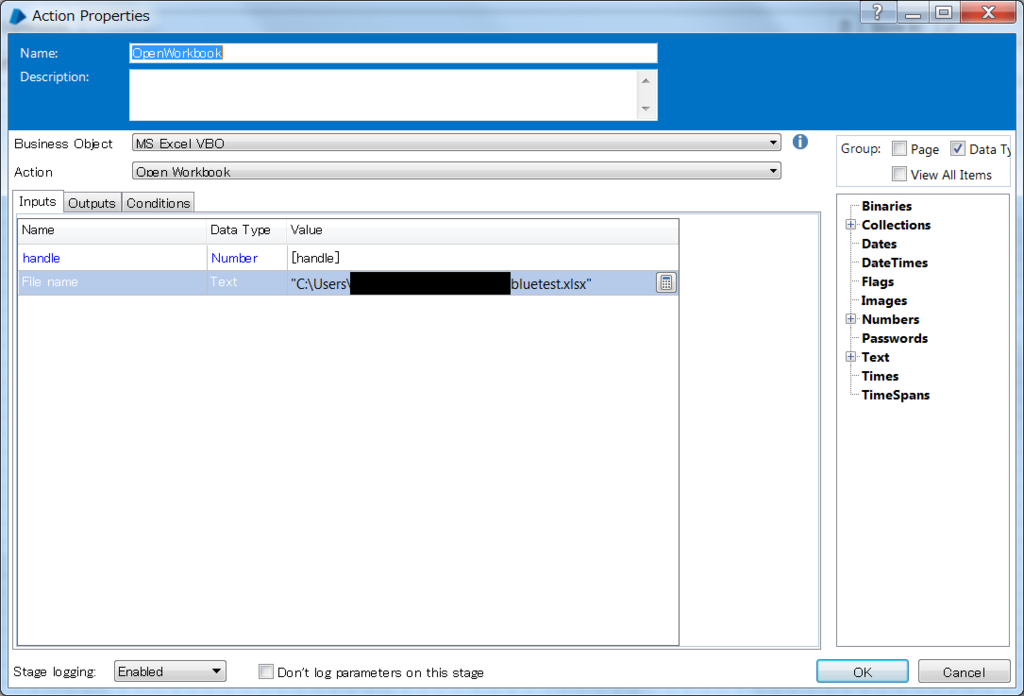The height and width of the screenshot is (696, 1024).
Task: Click into the Name input field
Action: click(393, 53)
